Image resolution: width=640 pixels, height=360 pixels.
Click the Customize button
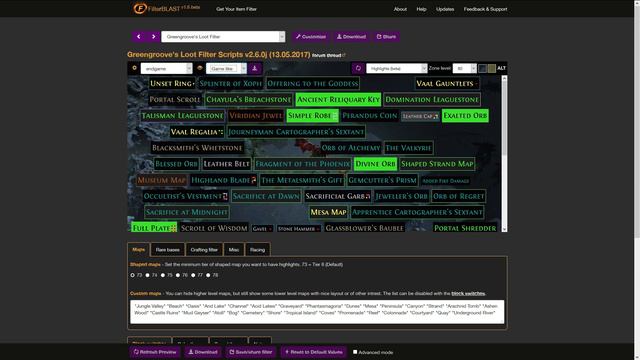(311, 37)
